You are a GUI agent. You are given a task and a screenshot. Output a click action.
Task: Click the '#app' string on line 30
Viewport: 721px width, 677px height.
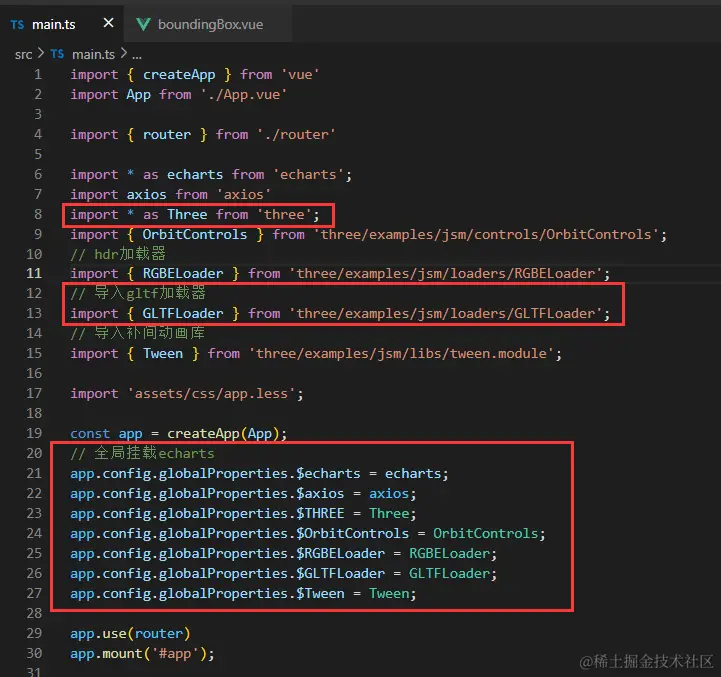tap(175, 654)
